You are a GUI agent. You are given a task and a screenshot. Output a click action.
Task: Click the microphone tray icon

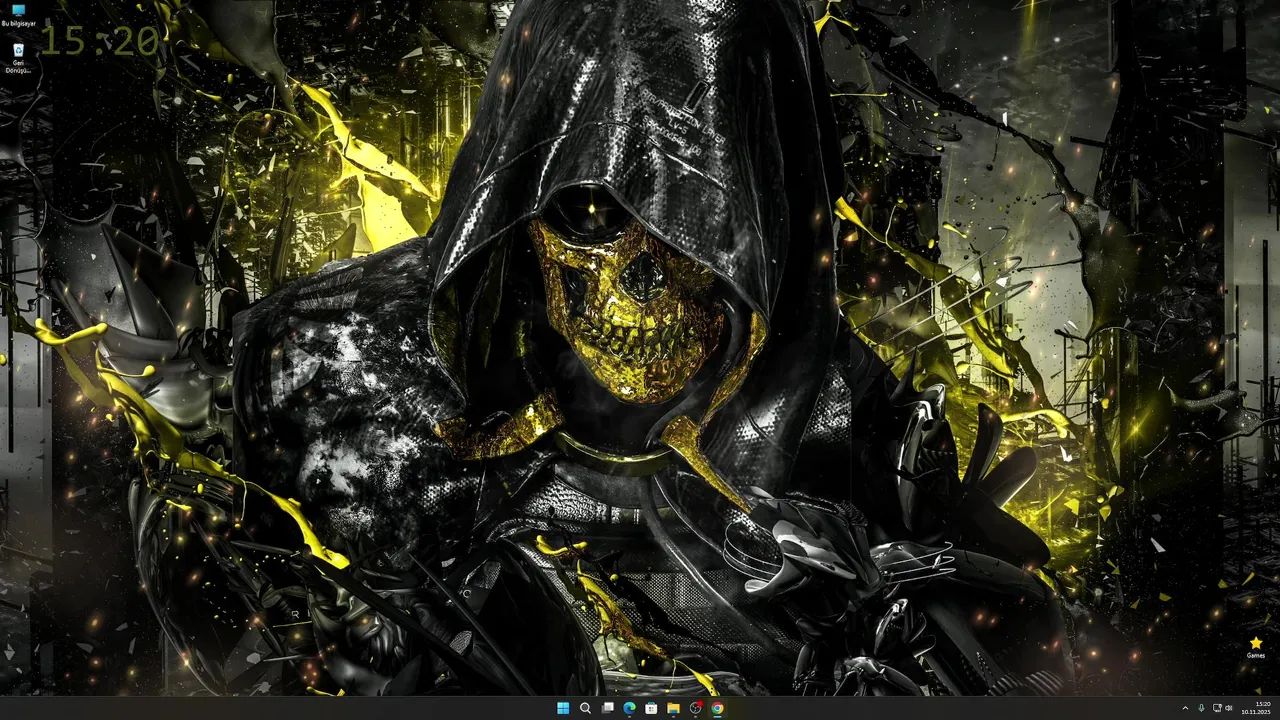pyautogui.click(x=1201, y=708)
